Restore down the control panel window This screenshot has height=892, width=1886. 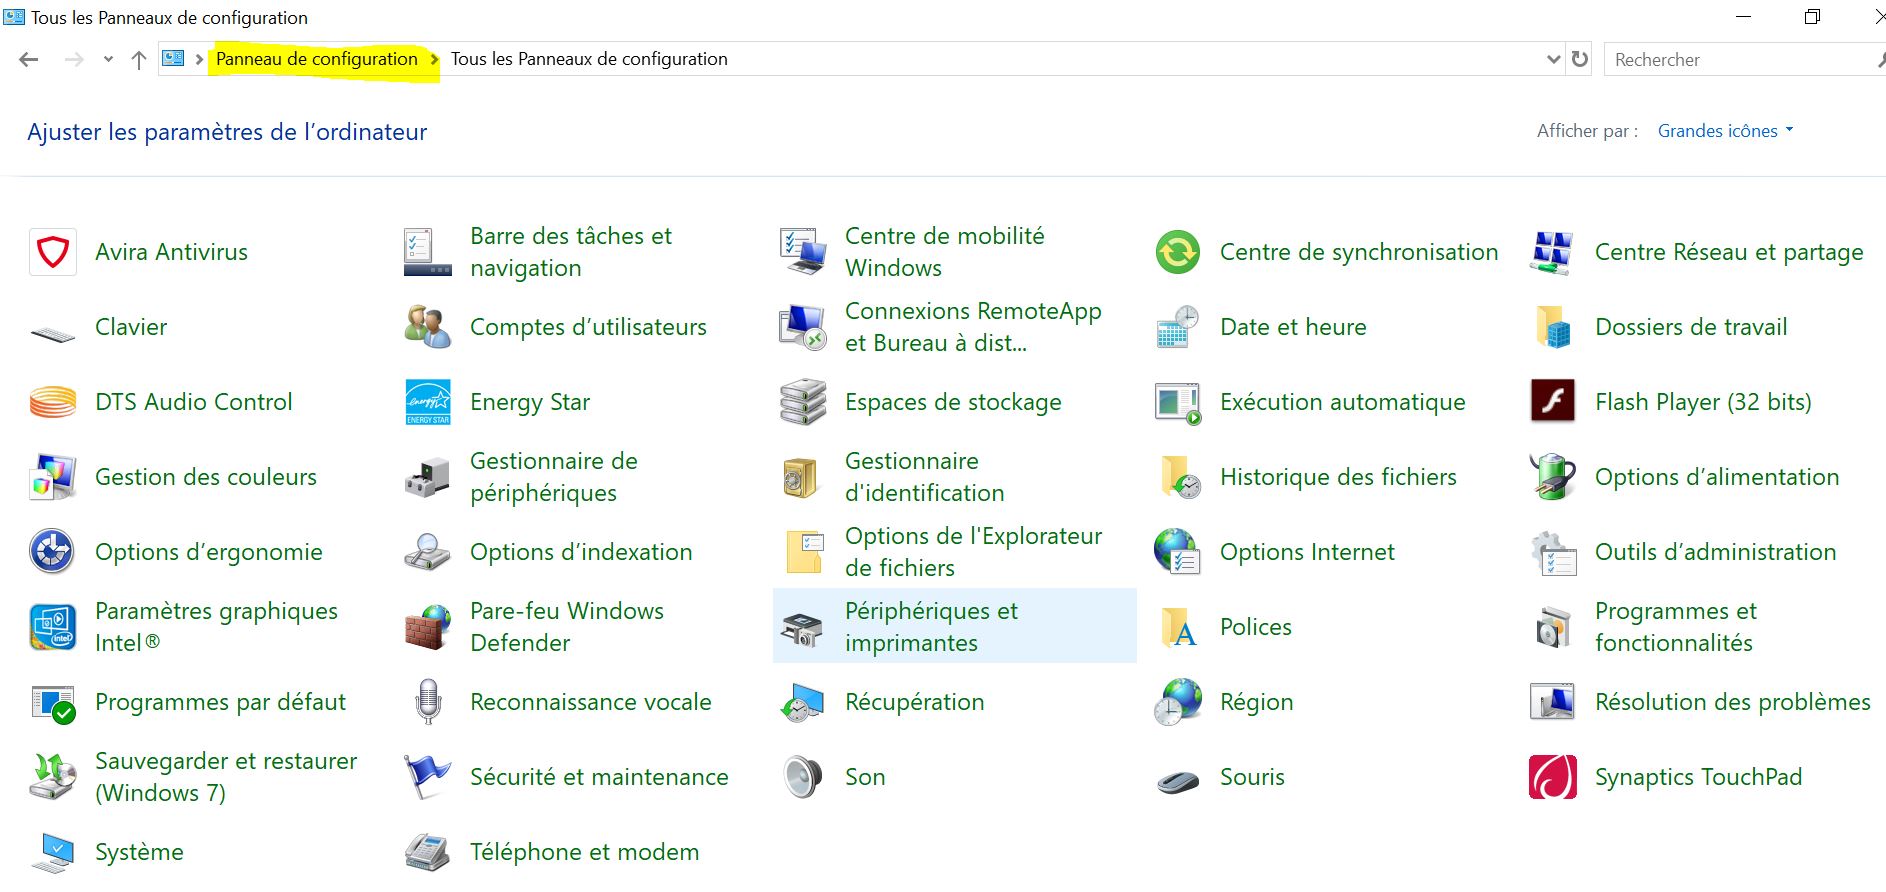coord(1812,17)
